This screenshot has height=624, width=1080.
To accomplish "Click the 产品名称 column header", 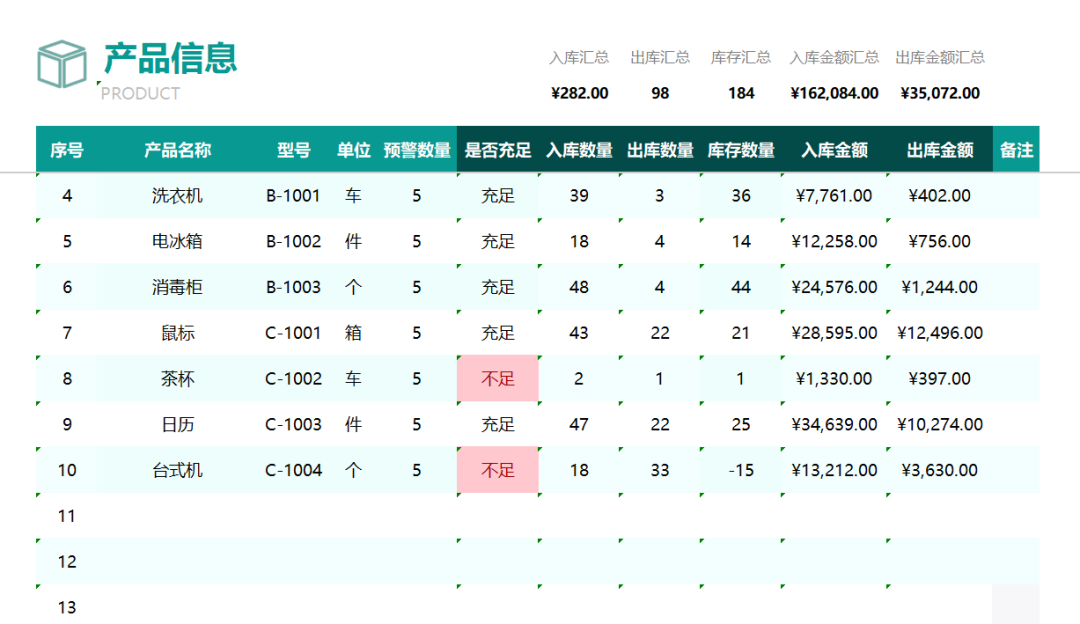I will pos(177,150).
